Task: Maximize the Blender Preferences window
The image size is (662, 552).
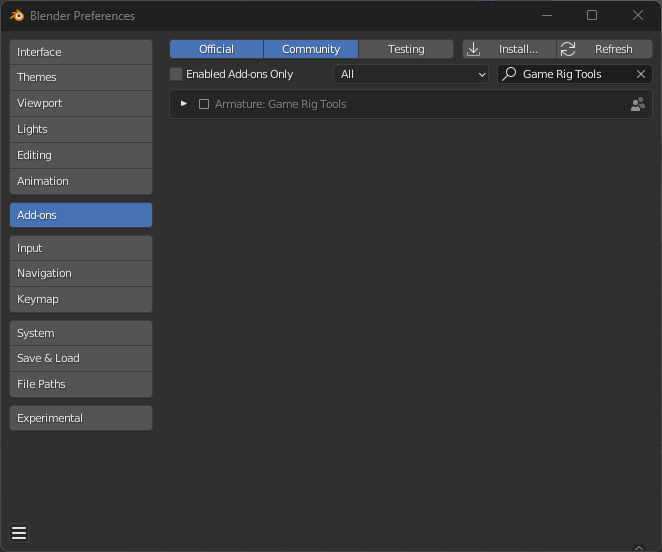Action: tap(592, 16)
